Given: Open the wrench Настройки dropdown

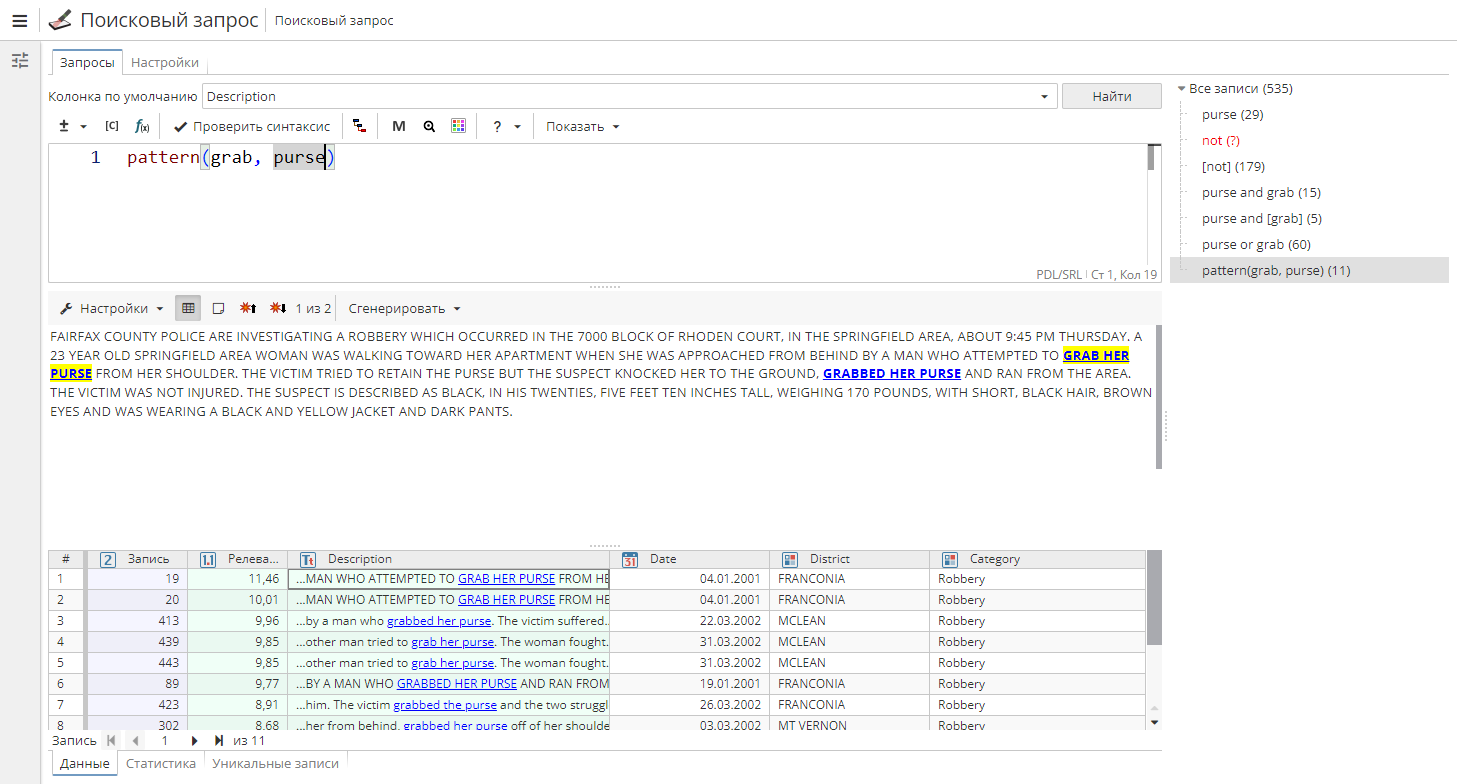Looking at the screenshot, I should 111,308.
